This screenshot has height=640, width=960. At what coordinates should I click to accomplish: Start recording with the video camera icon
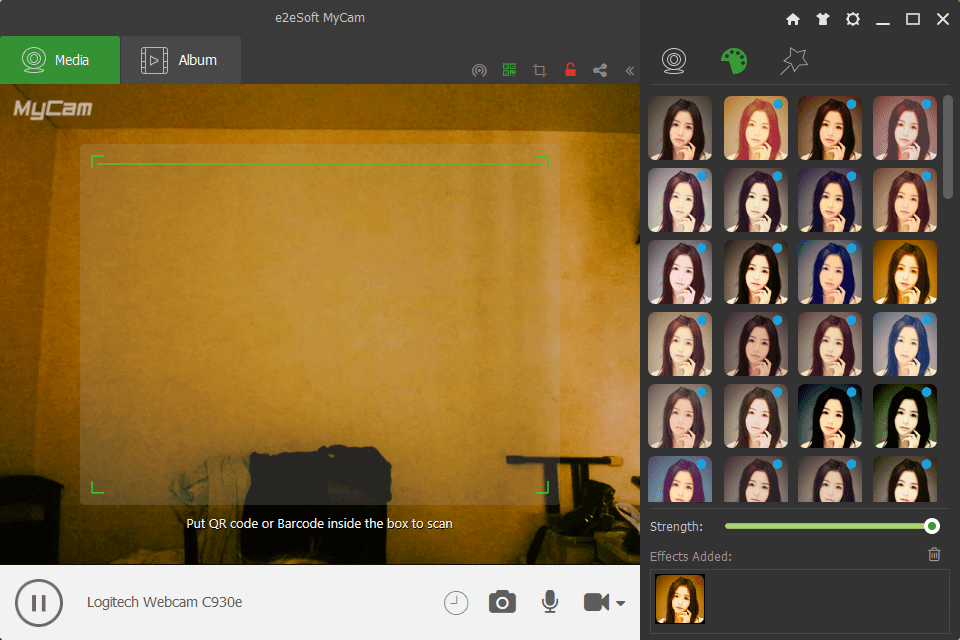tap(596, 603)
